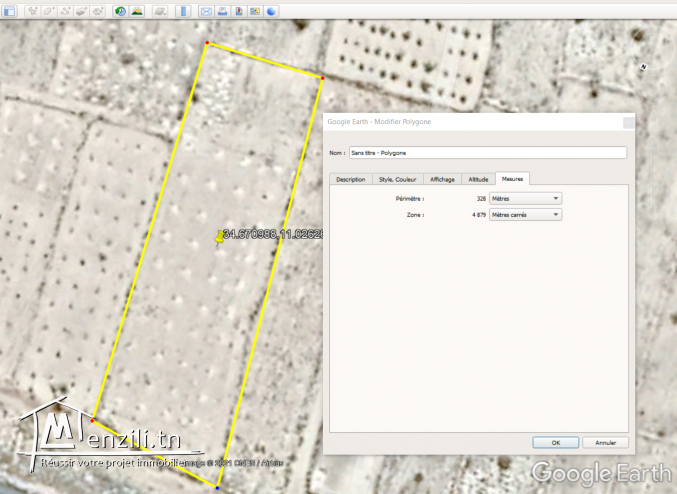Click the Nom text field
This screenshot has height=494, width=677.
(x=487, y=153)
